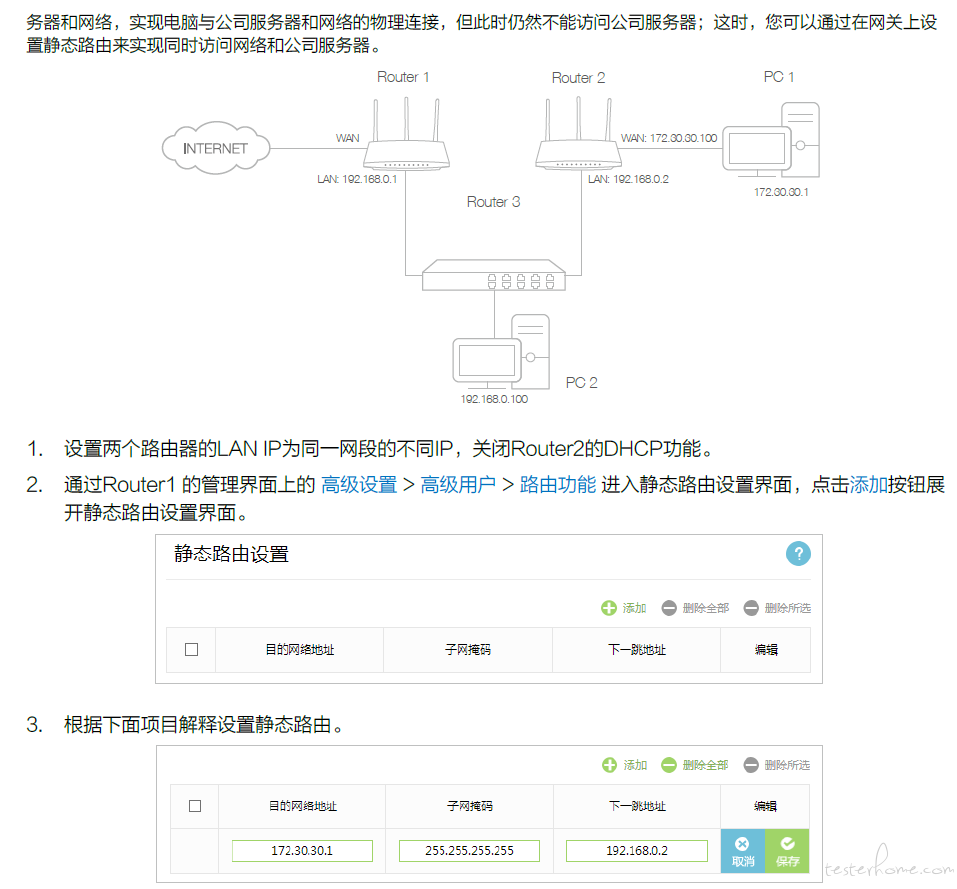The width and height of the screenshot is (957, 889).
Task: Click the 删除全部 minus icon in the upper panel
Action: [x=669, y=608]
